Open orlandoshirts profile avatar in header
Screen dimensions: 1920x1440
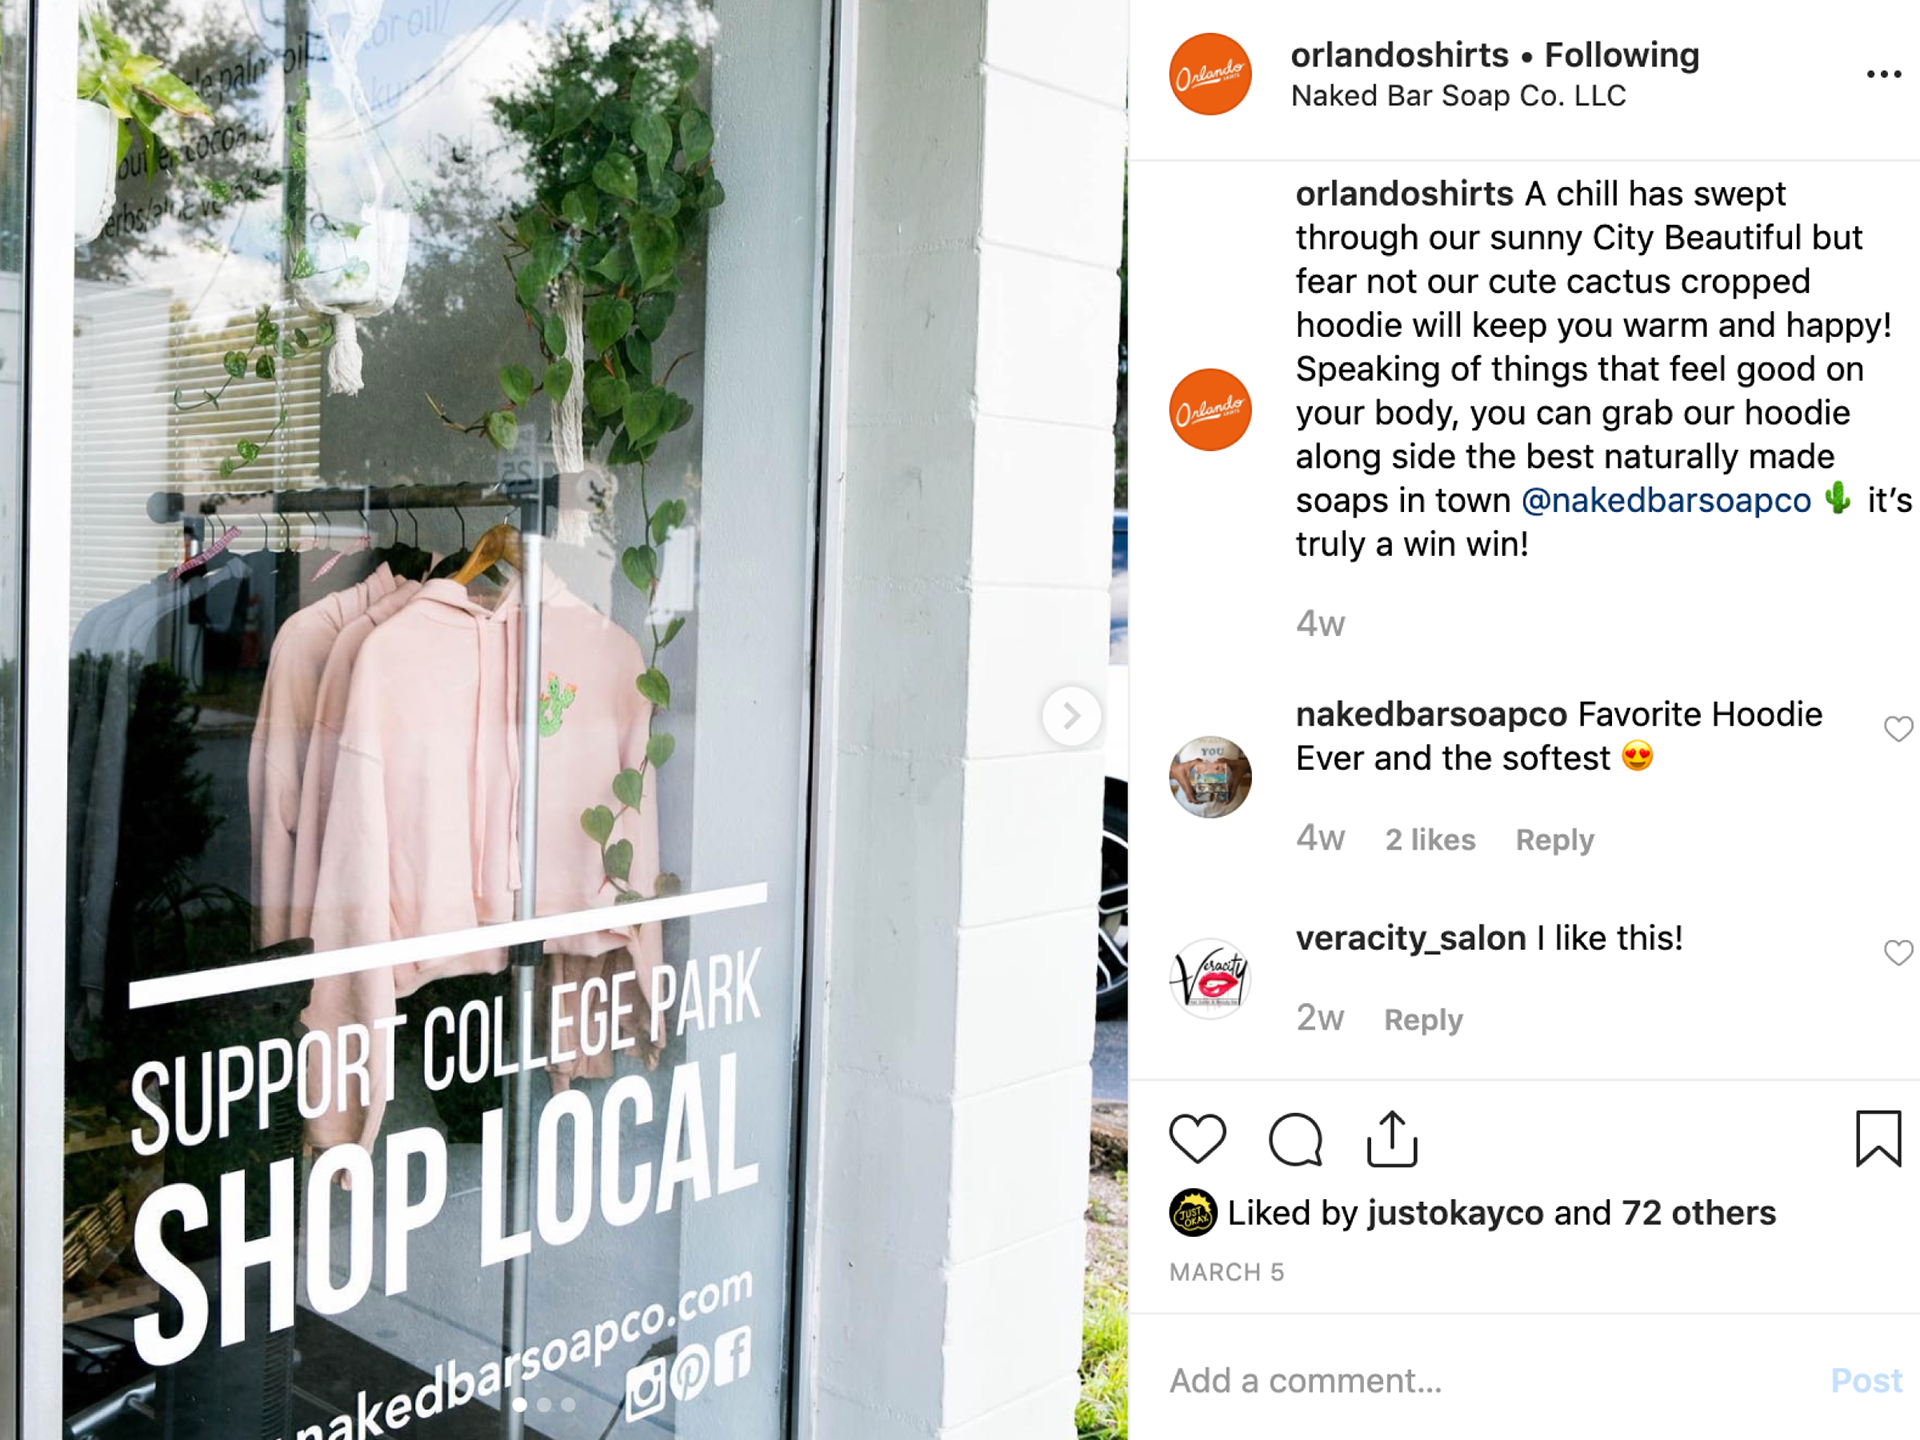(1210, 74)
